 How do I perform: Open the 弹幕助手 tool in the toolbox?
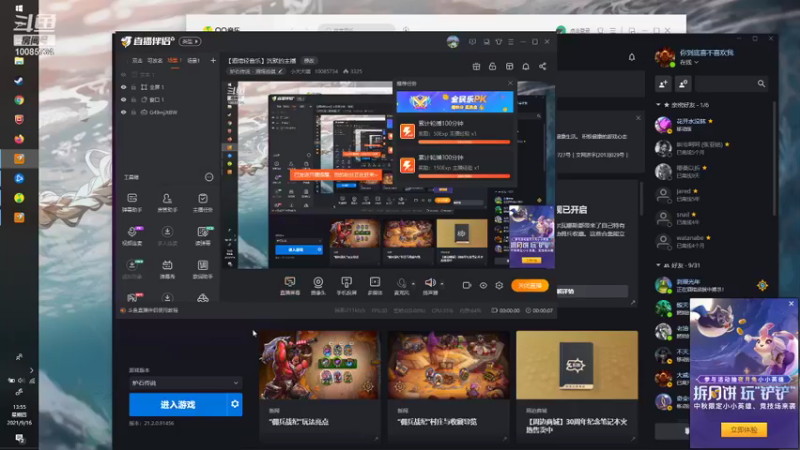click(132, 202)
